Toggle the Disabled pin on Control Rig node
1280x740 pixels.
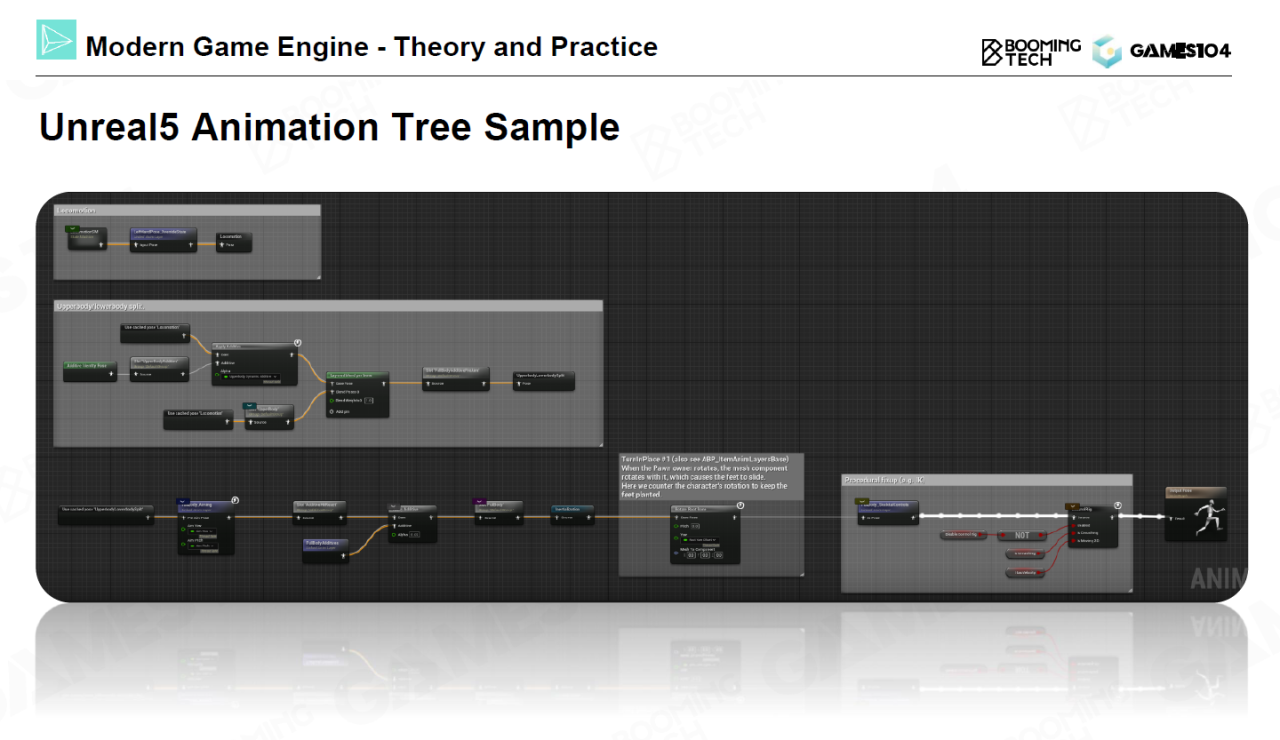pos(1075,525)
